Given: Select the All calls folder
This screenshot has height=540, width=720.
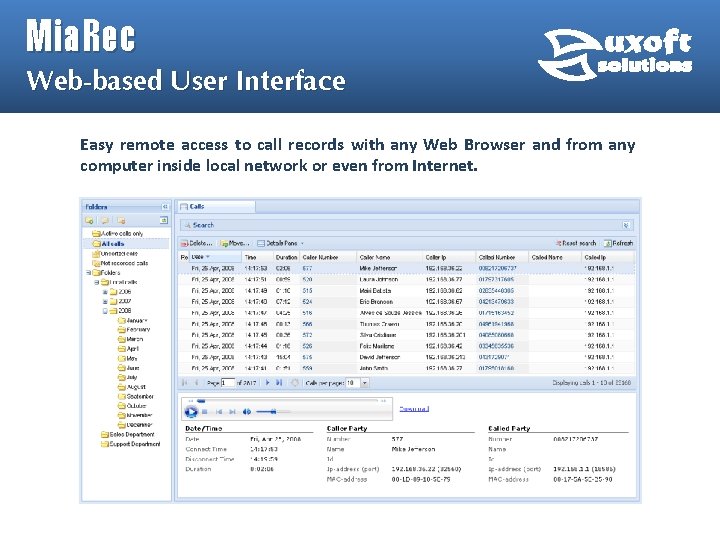Looking at the screenshot, I should (108, 244).
